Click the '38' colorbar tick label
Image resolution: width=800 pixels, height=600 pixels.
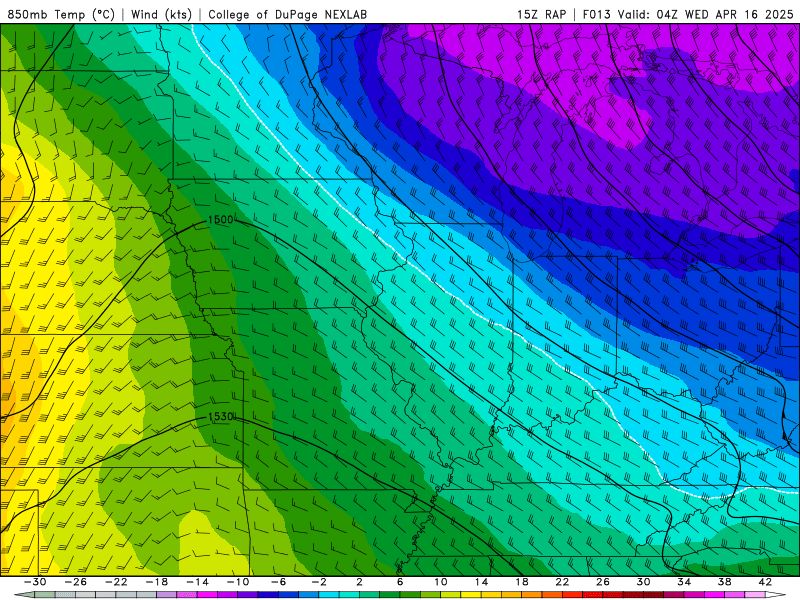click(724, 582)
